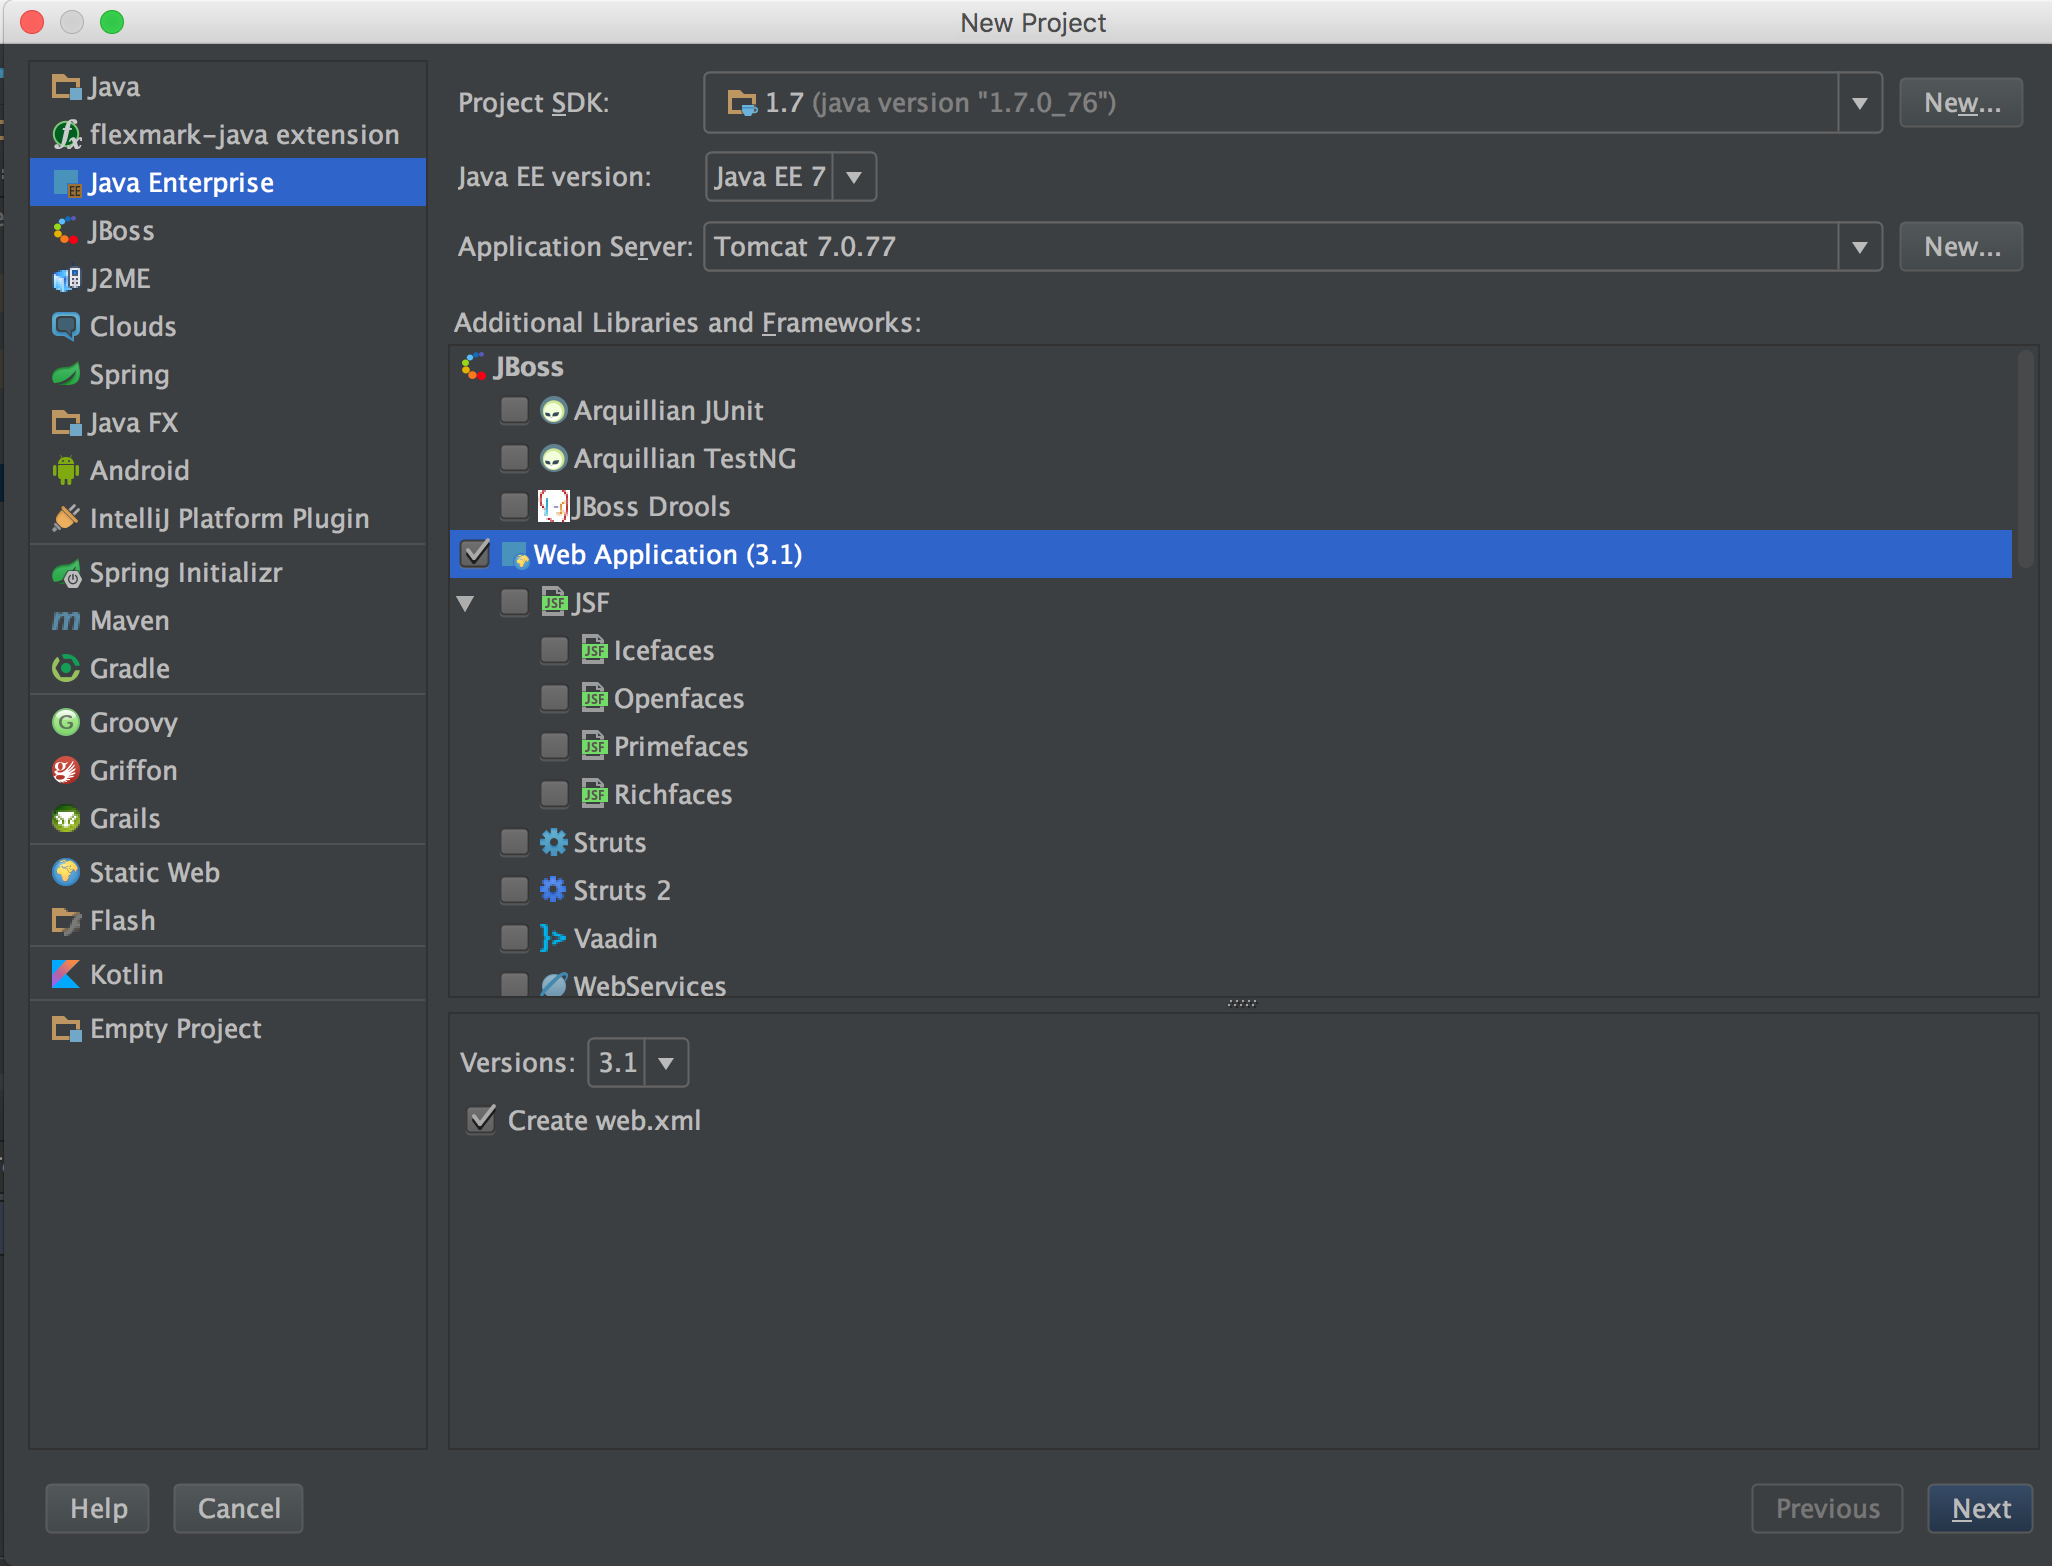Enable the Icefaces checkbox

point(554,650)
